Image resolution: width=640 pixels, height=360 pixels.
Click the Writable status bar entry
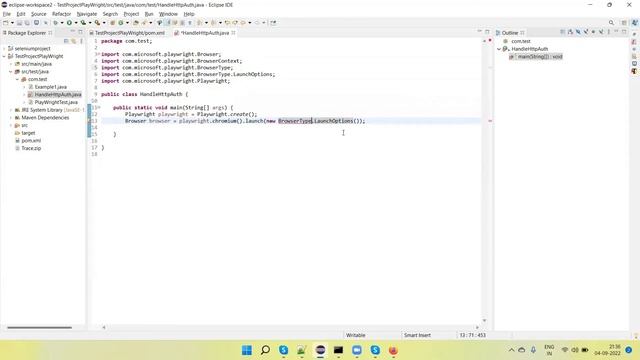pyautogui.click(x=356, y=335)
